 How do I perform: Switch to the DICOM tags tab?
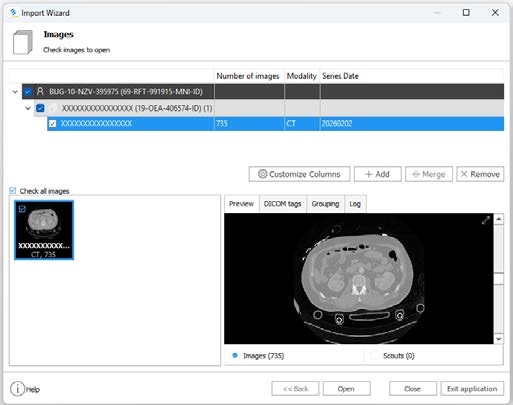pyautogui.click(x=282, y=204)
